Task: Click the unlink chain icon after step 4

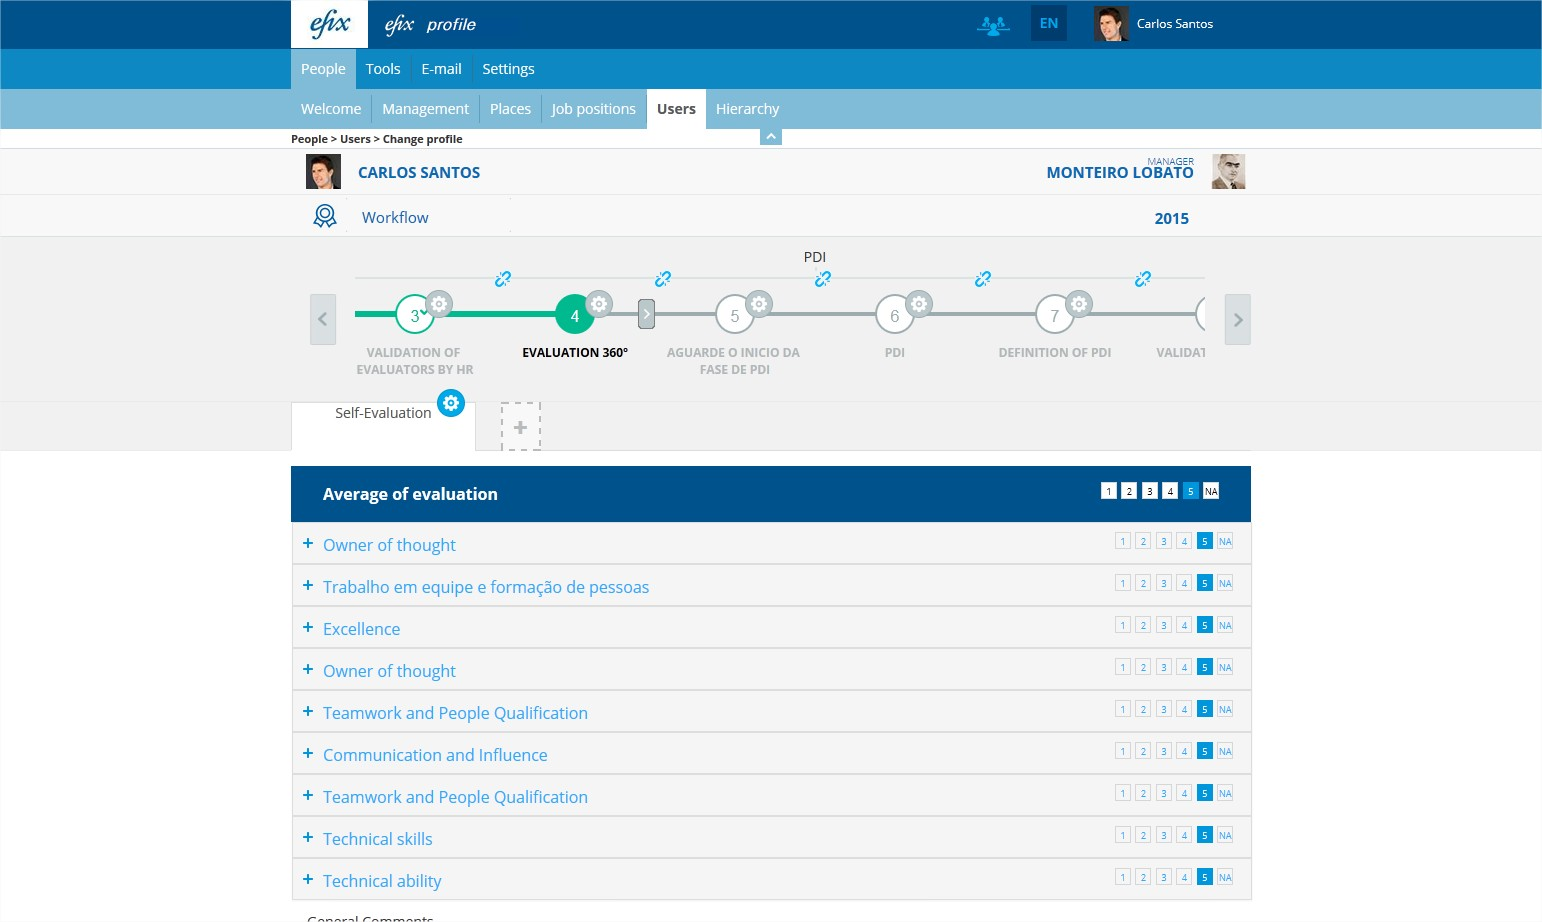Action: [663, 279]
